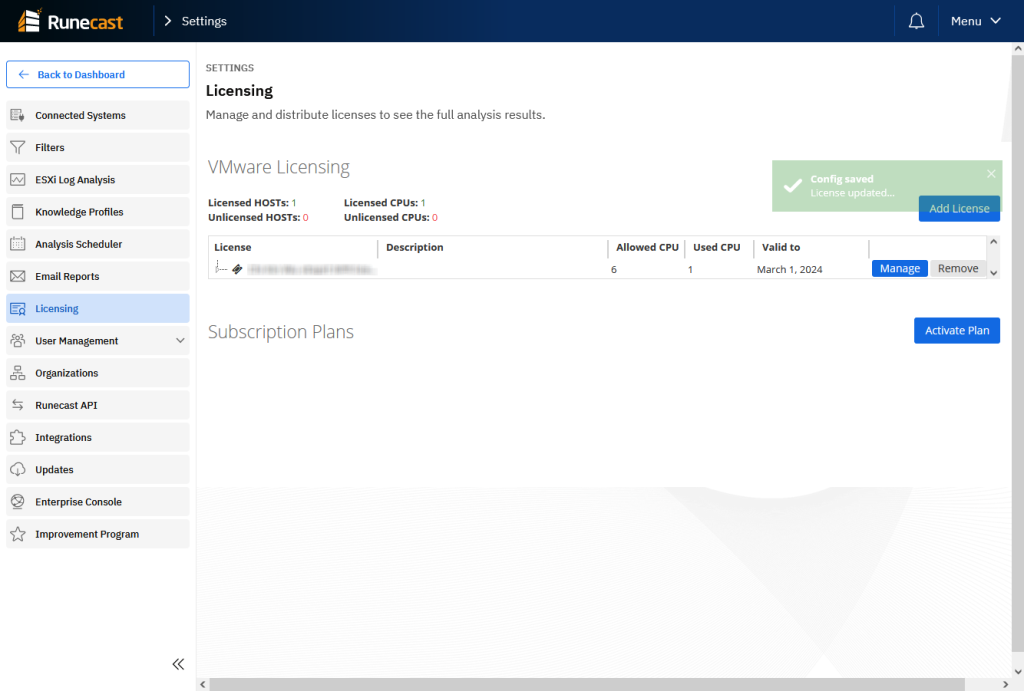This screenshot has height=691, width=1024.
Task: Click the license key tag icon
Action: (237, 268)
